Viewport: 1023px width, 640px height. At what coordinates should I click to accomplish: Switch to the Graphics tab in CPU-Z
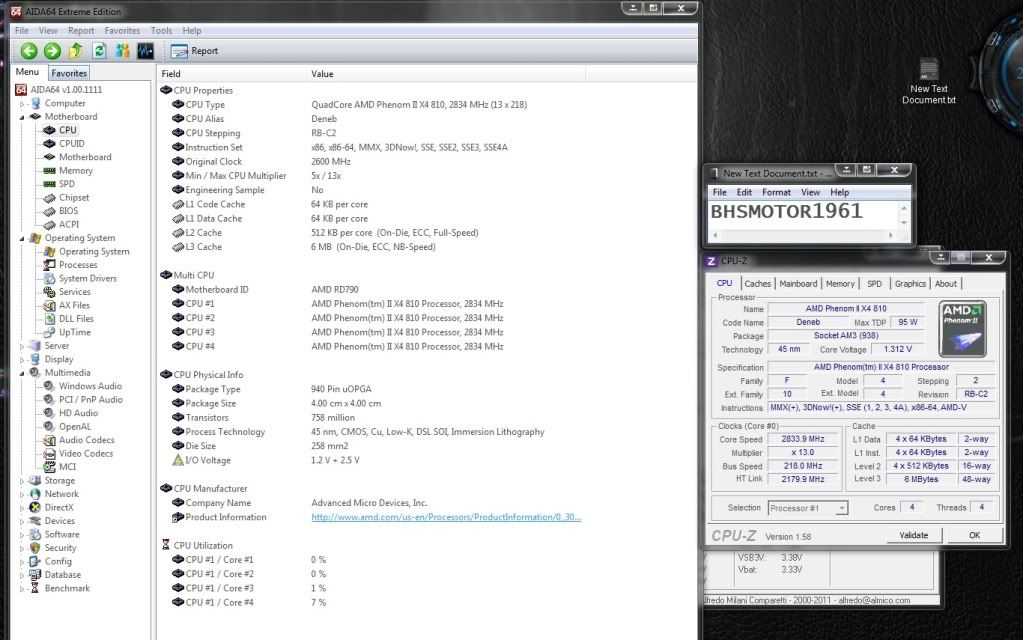[910, 284]
